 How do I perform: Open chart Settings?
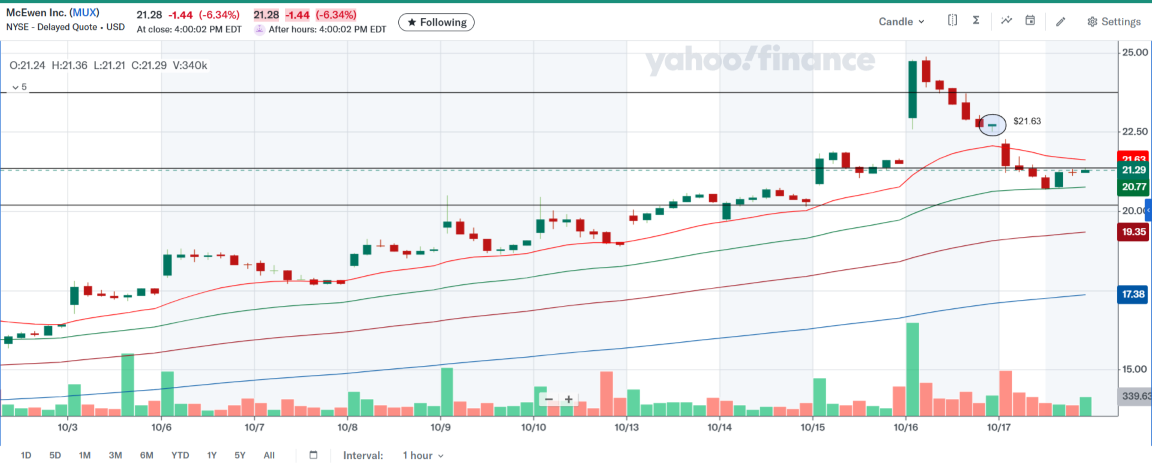point(1114,21)
